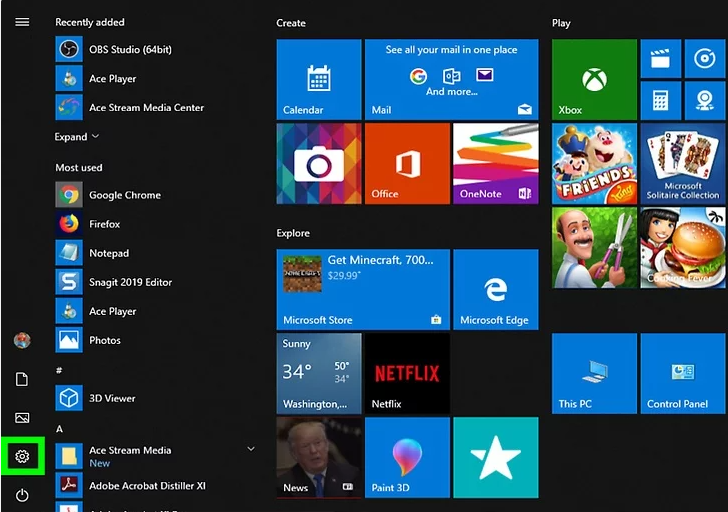Open the Pictures folder icon in sidebar
The image size is (728, 512).
coord(22,418)
